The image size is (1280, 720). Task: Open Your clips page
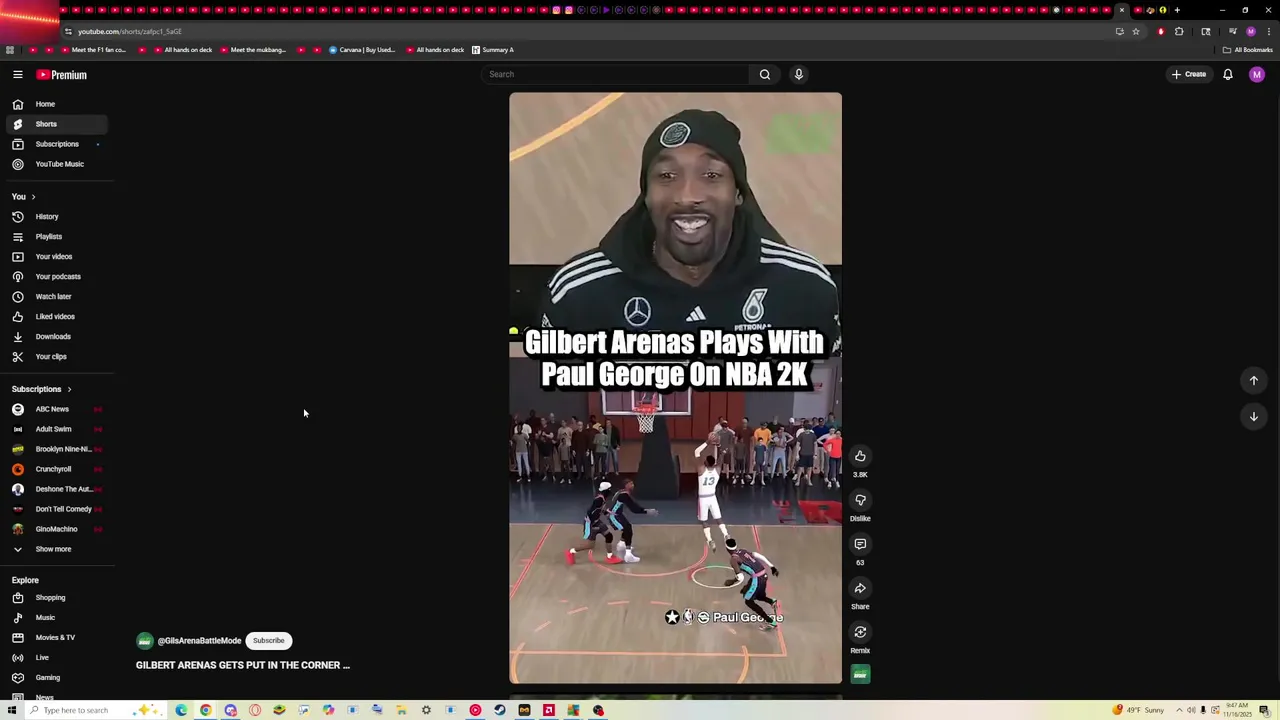click(x=56, y=357)
